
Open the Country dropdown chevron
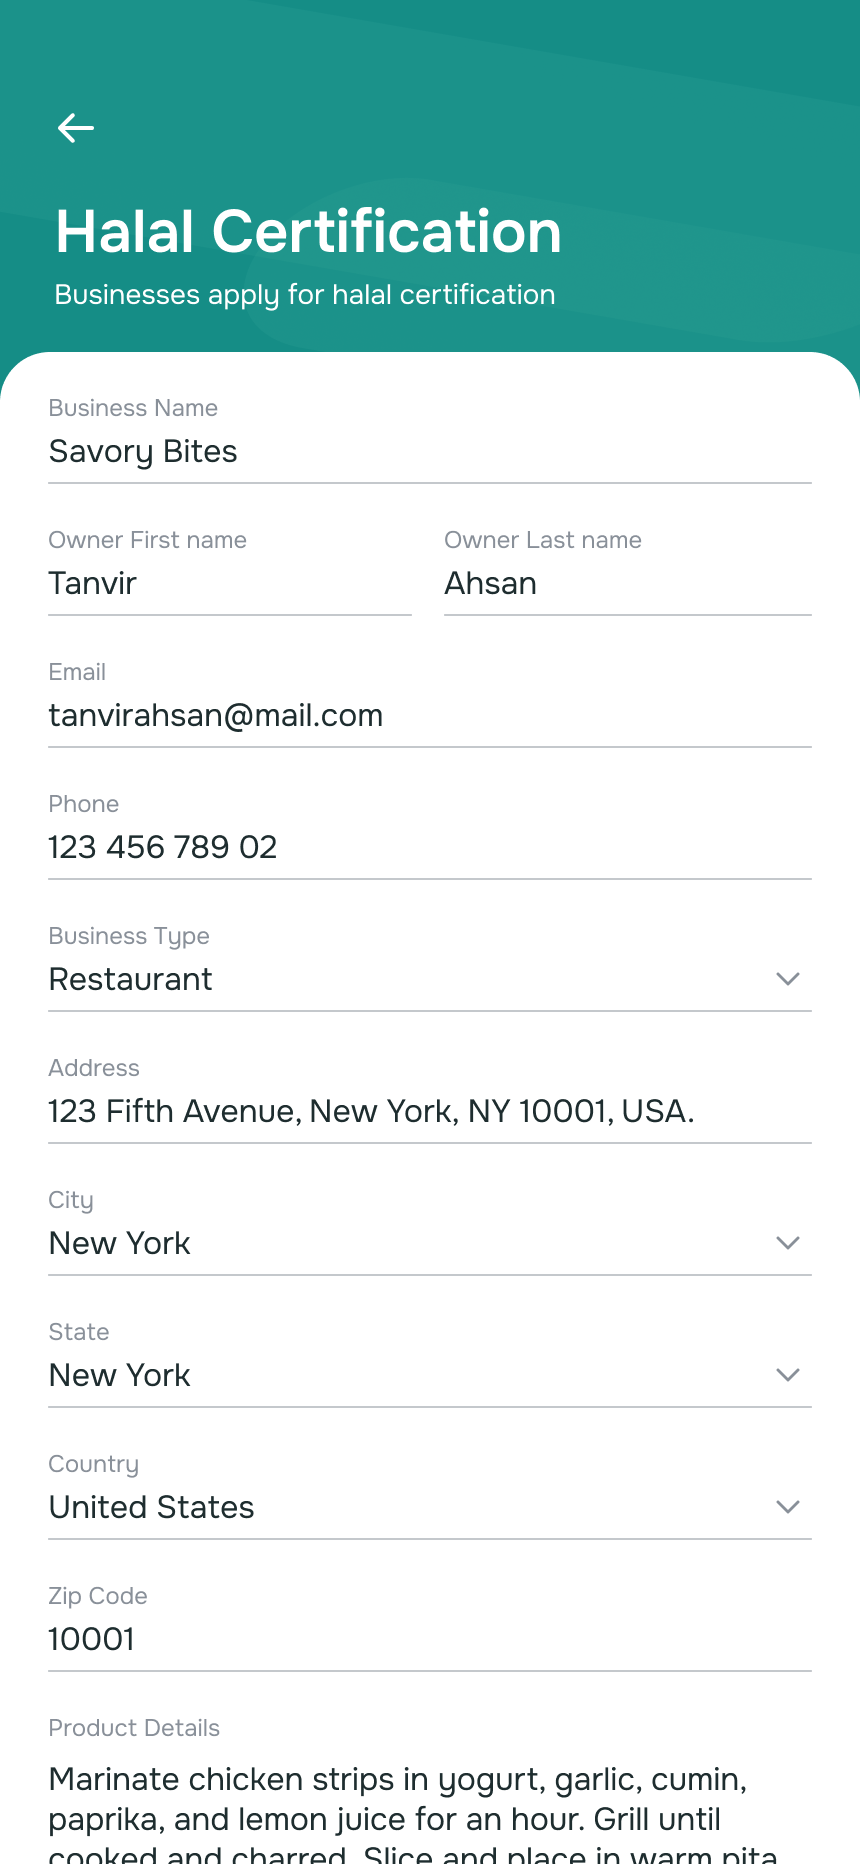(x=788, y=1507)
